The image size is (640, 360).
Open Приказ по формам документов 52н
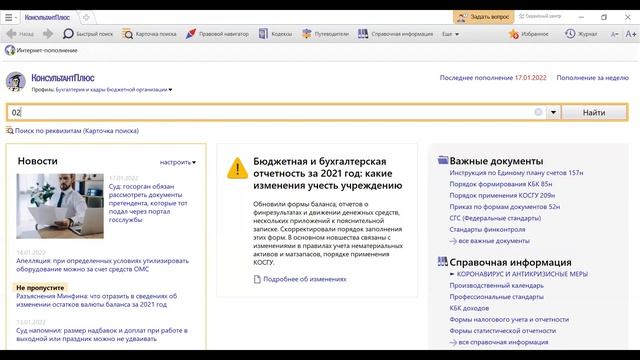[504, 207]
